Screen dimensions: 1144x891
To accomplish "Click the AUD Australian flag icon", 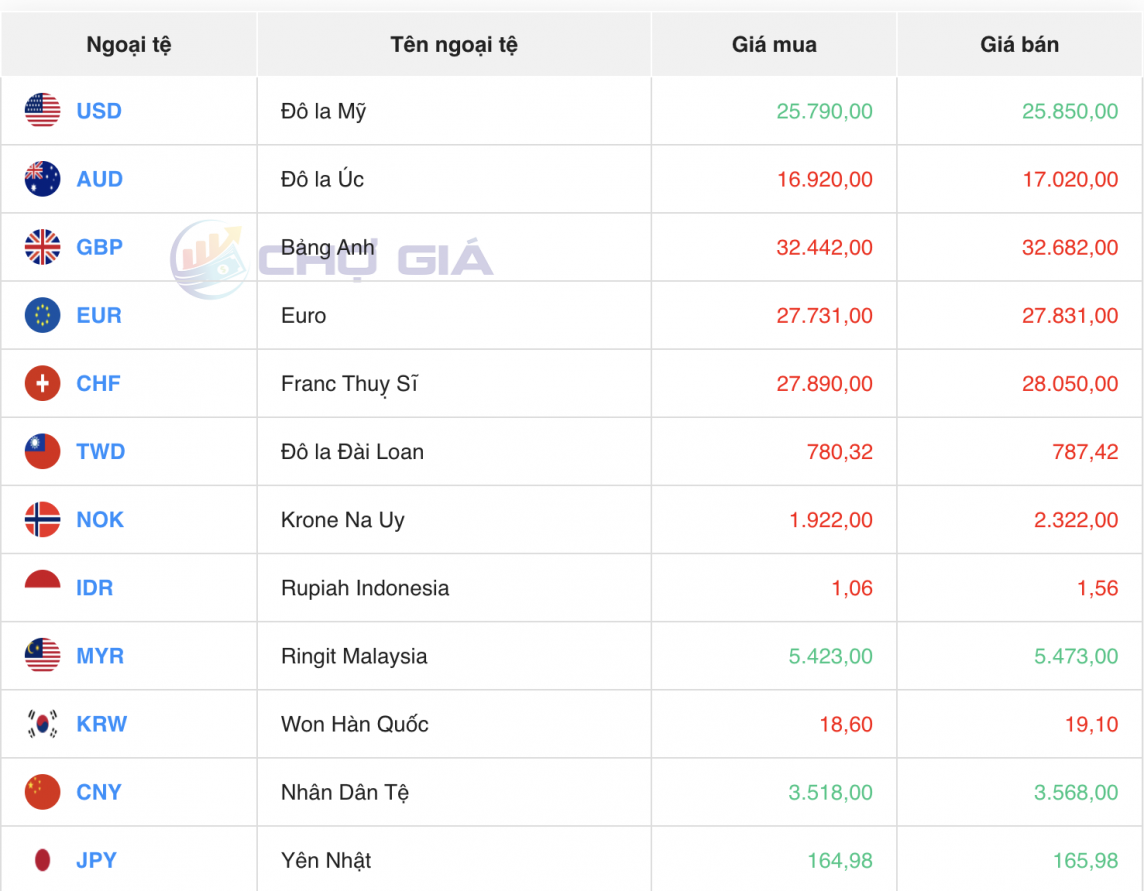I will click(43, 179).
